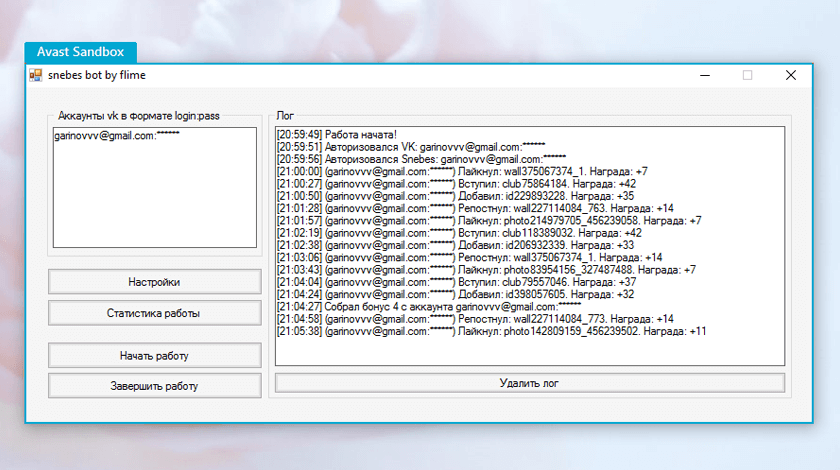Click the Avast Sandbox label tab
The image size is (840, 470).
click(x=80, y=52)
